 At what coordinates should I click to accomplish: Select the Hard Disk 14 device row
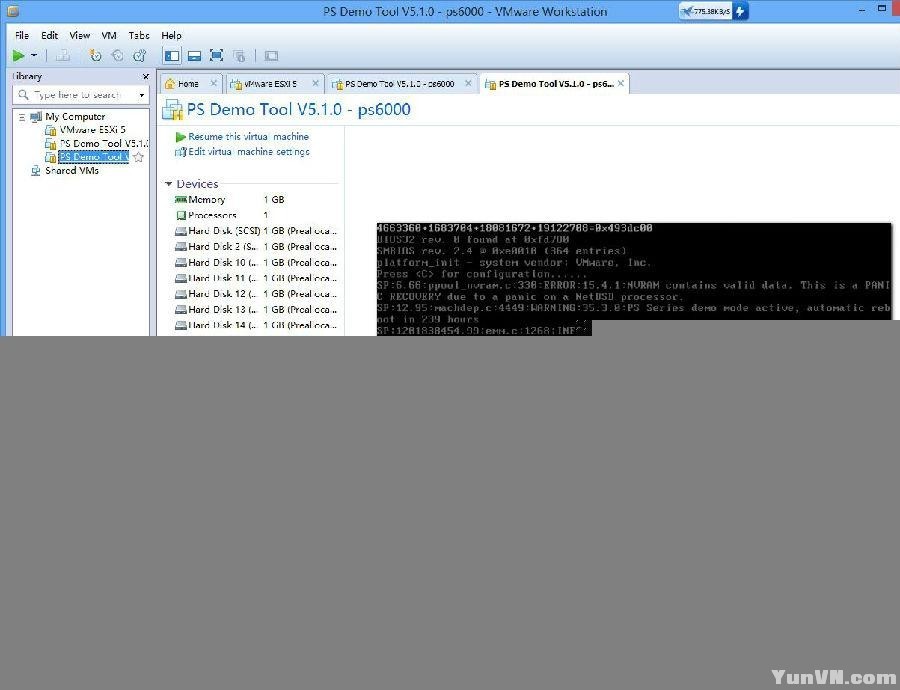(255, 325)
